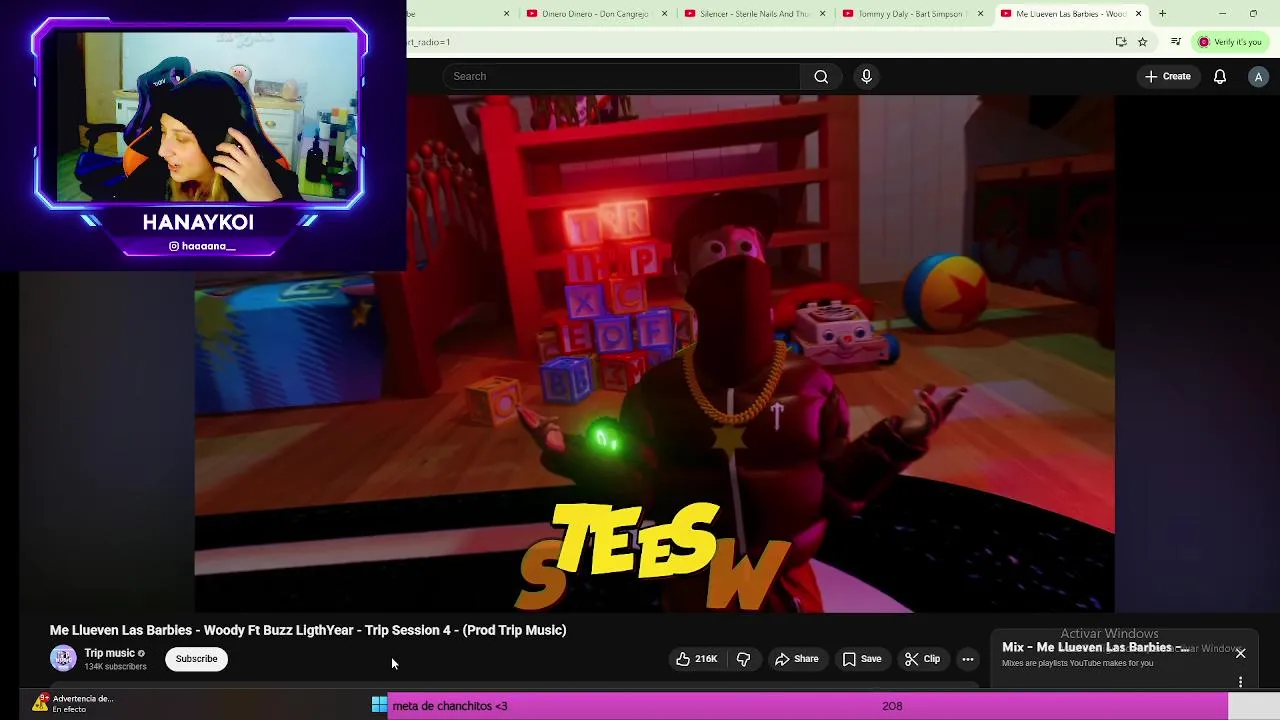The image size is (1280, 720).
Task: Activate voice search microphone icon
Action: pyautogui.click(x=866, y=76)
